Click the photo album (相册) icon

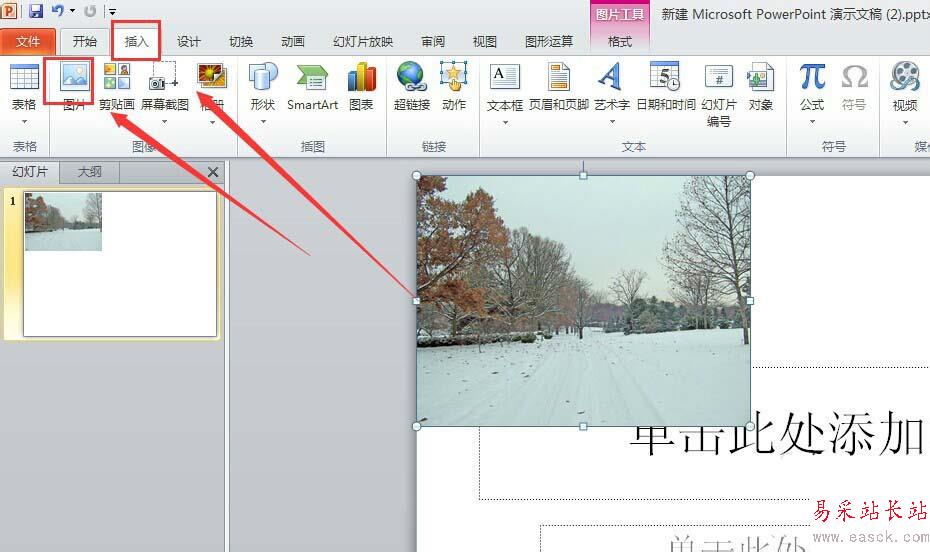[212, 77]
